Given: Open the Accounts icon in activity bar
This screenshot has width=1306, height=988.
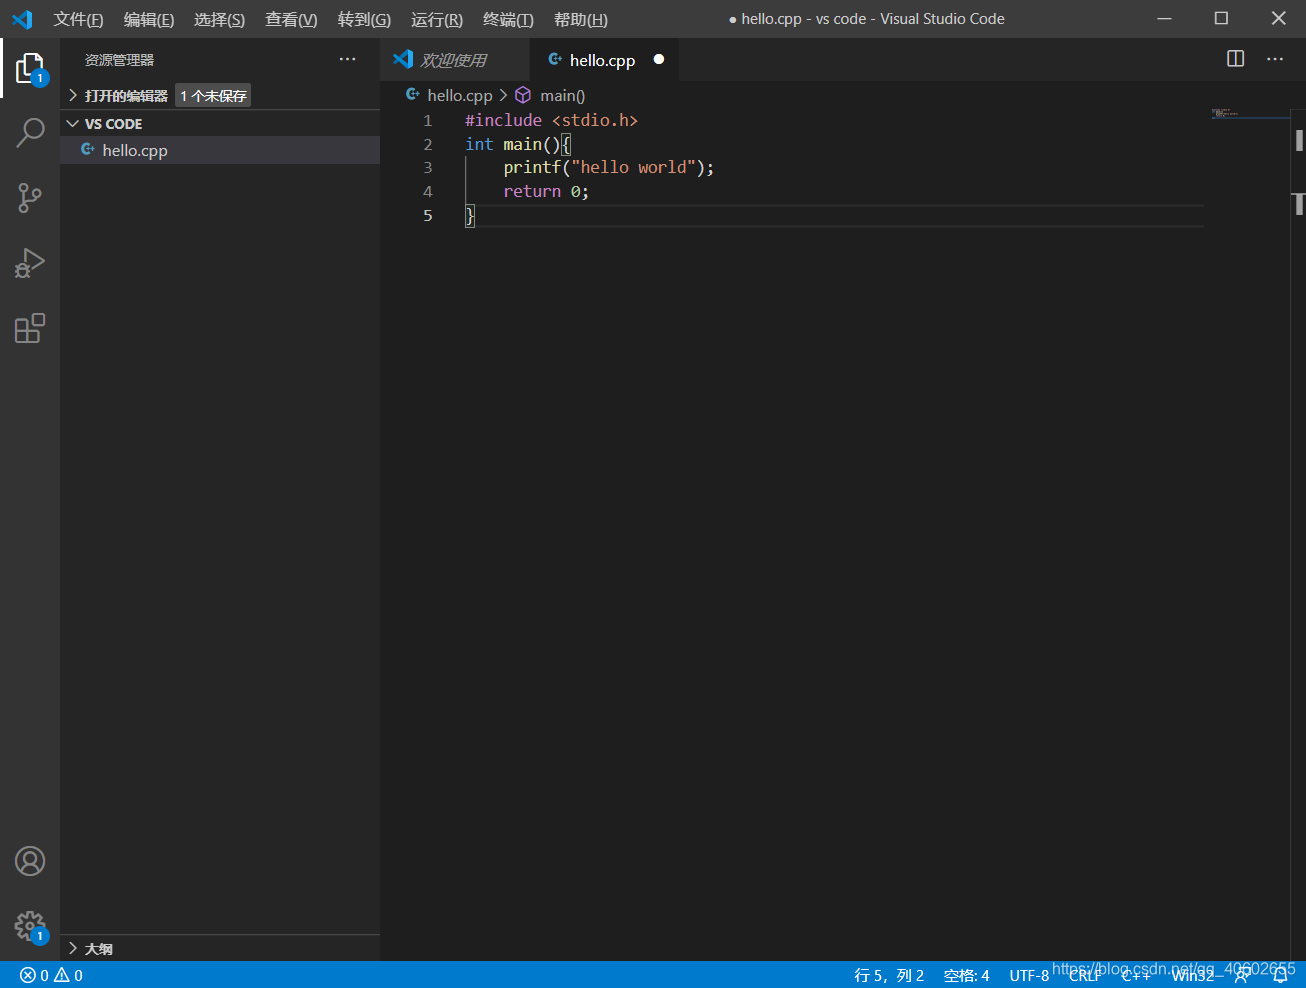Looking at the screenshot, I should click(30, 861).
